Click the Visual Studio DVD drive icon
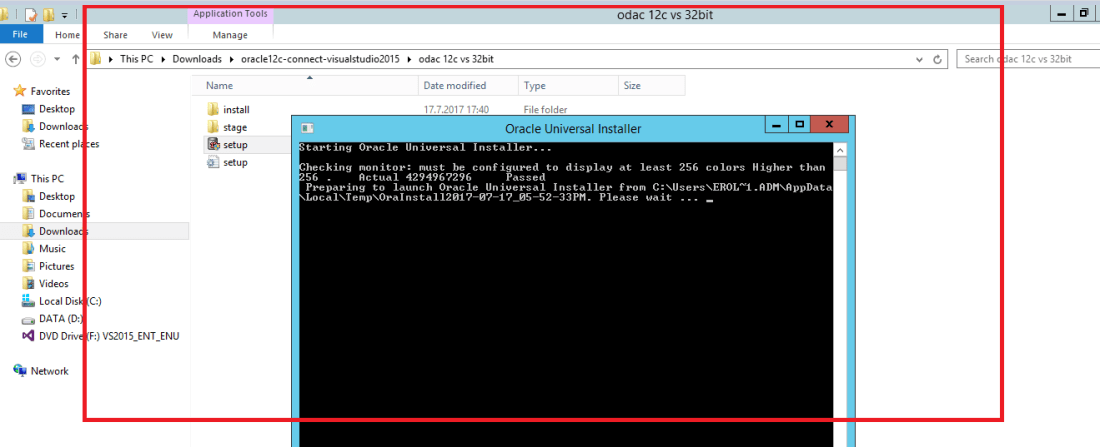Viewport: 1100px width, 447px height. click(28, 336)
